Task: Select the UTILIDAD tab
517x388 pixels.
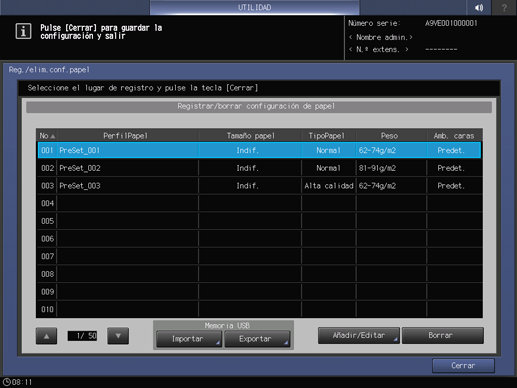Action: 254,7
